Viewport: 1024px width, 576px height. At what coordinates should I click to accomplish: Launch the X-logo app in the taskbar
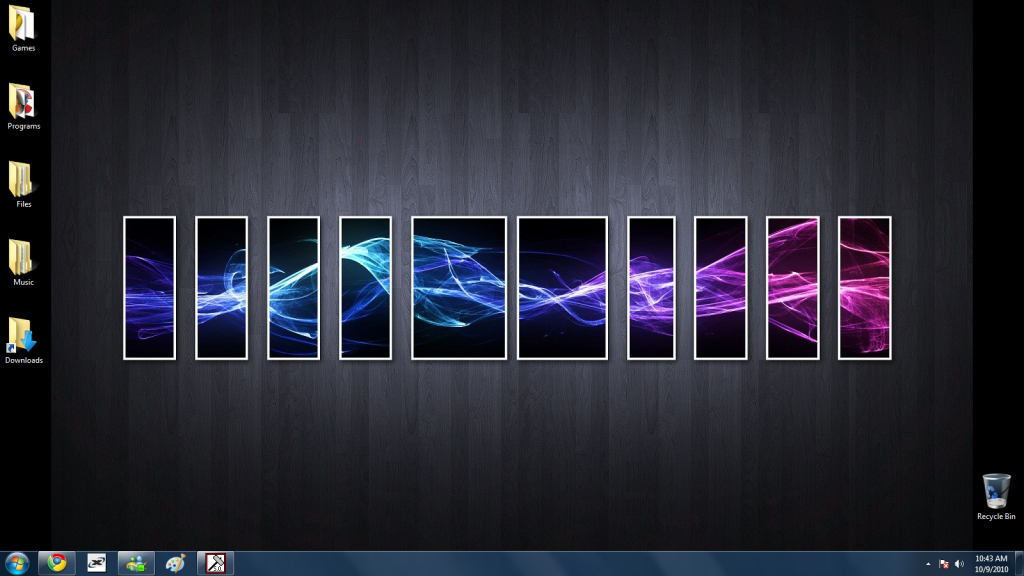(97, 563)
